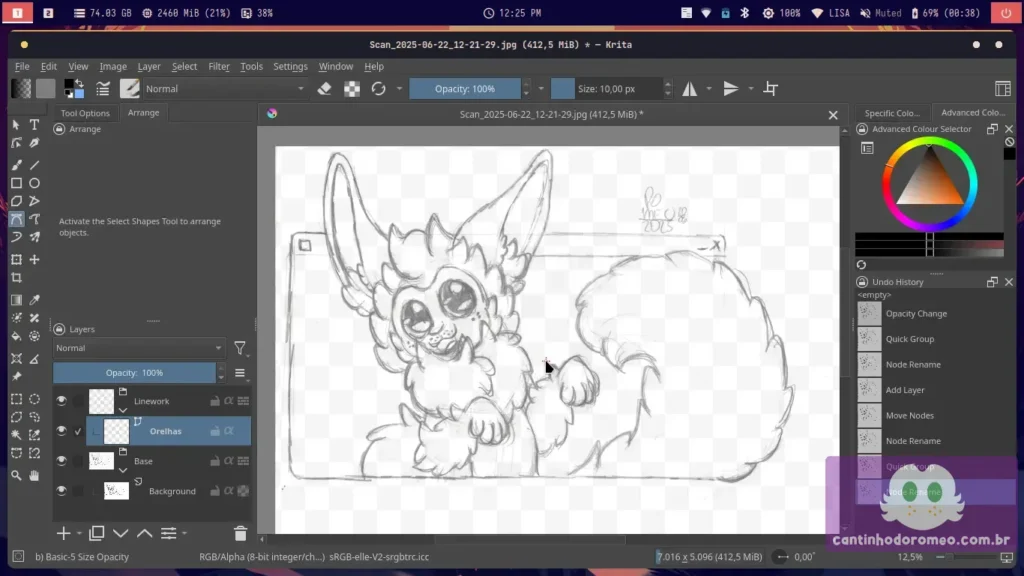
Task: Hide the Base group layer
Action: click(61, 461)
